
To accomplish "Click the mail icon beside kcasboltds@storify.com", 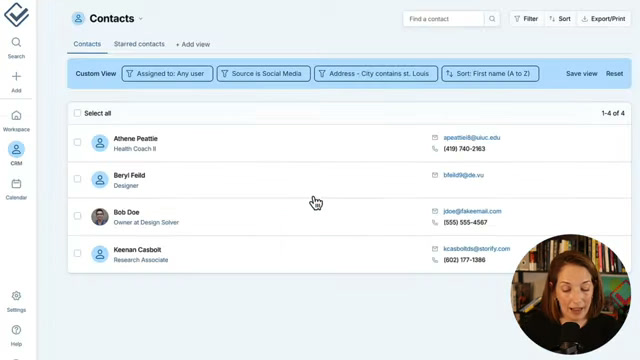I will pos(435,249).
